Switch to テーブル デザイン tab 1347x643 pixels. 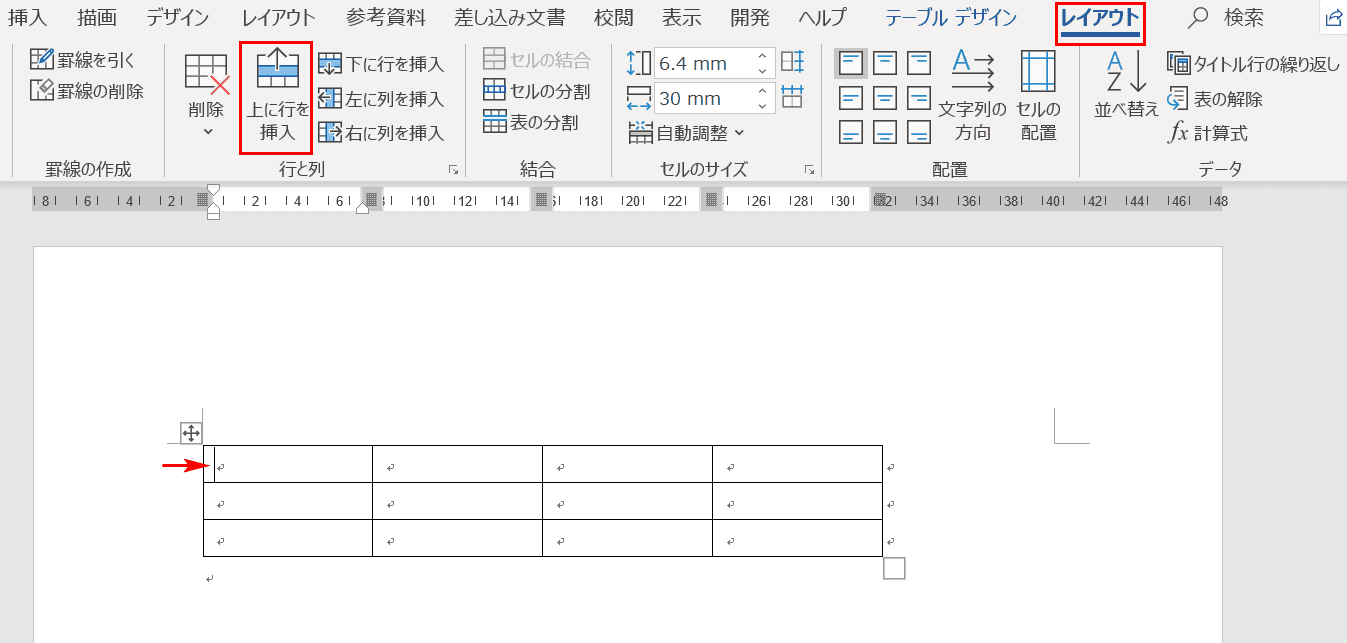tap(951, 17)
